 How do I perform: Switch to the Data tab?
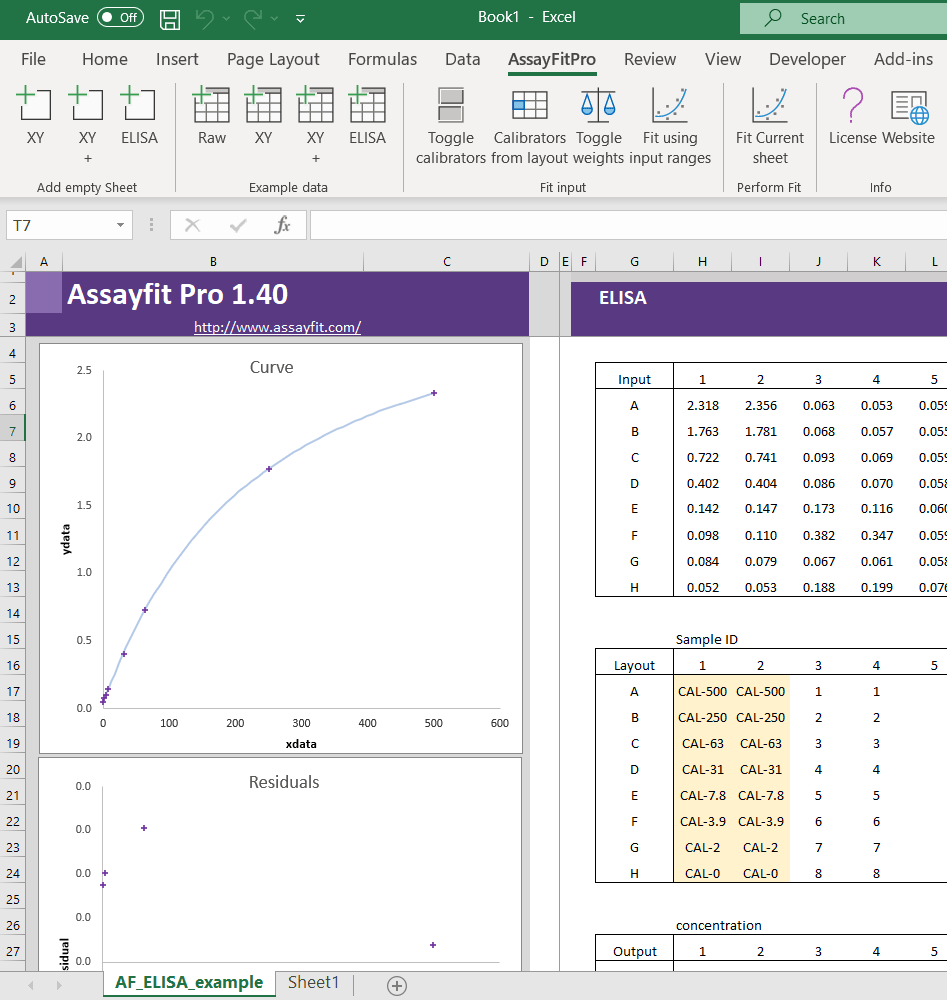point(462,59)
